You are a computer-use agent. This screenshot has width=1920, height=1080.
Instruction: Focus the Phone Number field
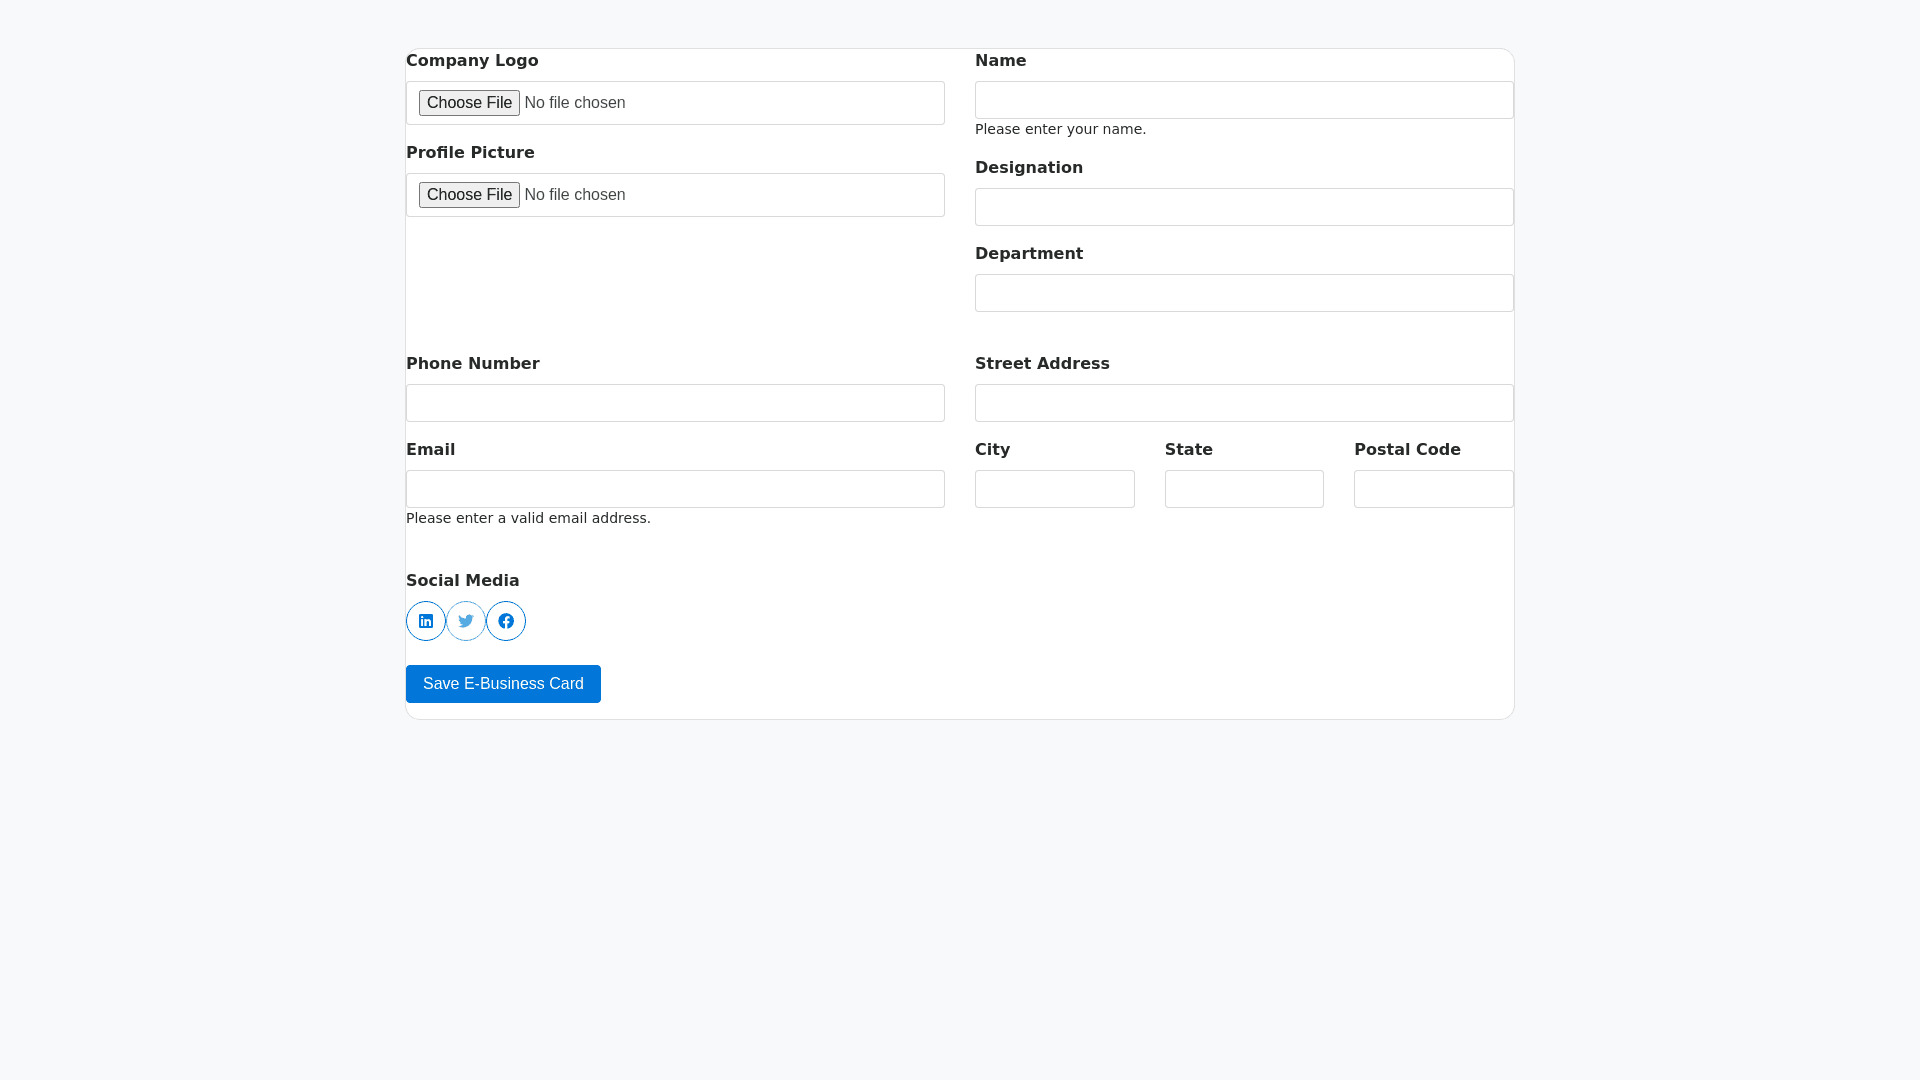(675, 403)
